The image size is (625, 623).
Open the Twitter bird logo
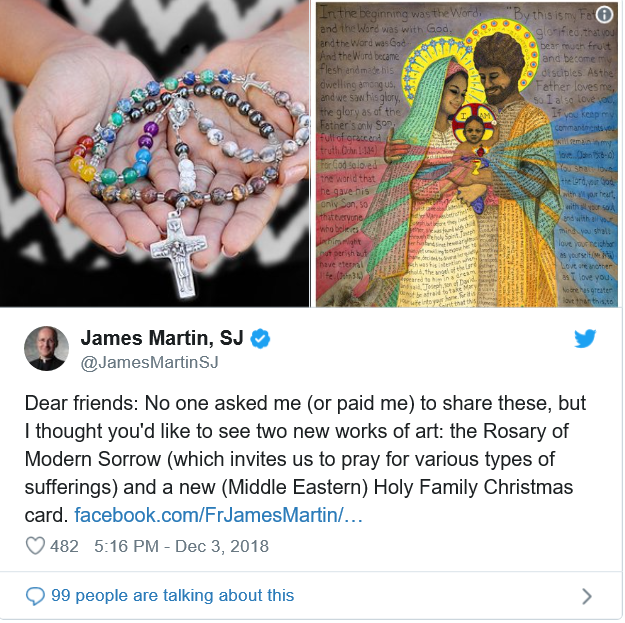585,338
